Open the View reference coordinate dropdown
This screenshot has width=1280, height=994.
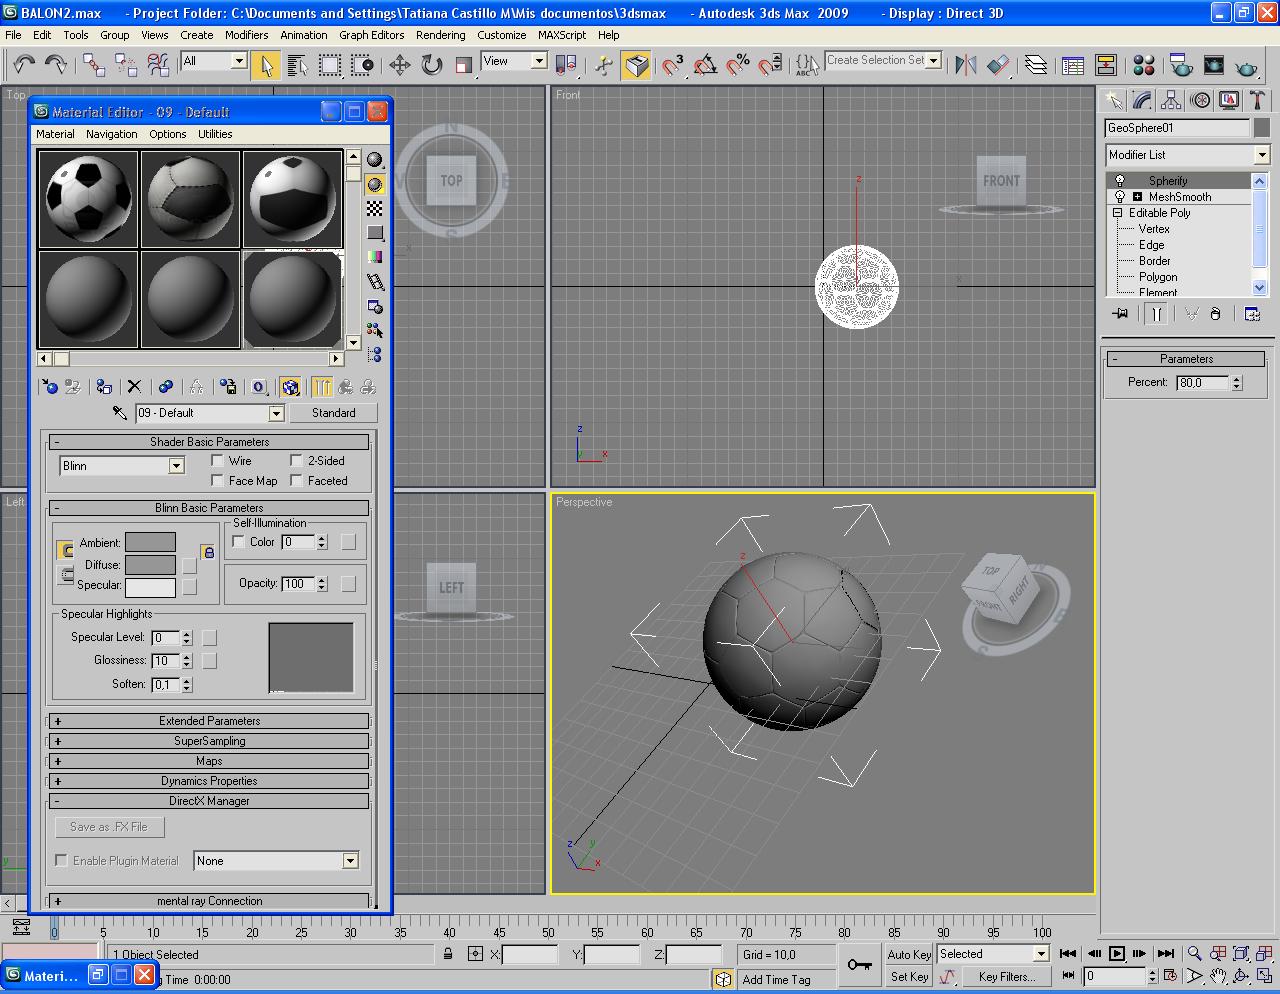click(539, 61)
